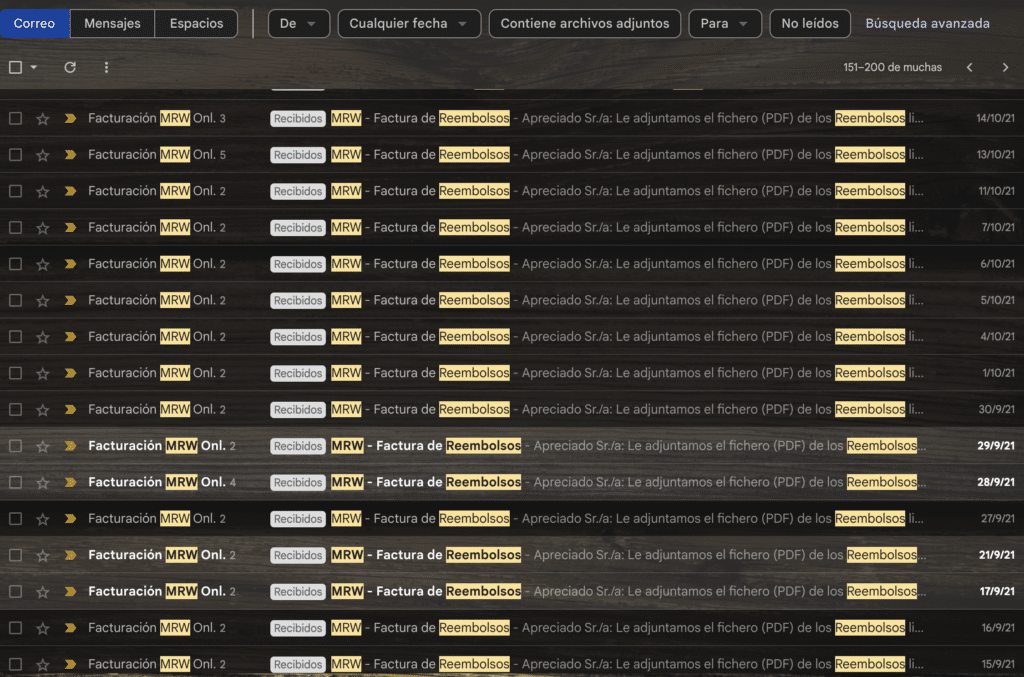Open the 'De' sender filter dropdown
The image size is (1024, 677).
[x=298, y=23]
